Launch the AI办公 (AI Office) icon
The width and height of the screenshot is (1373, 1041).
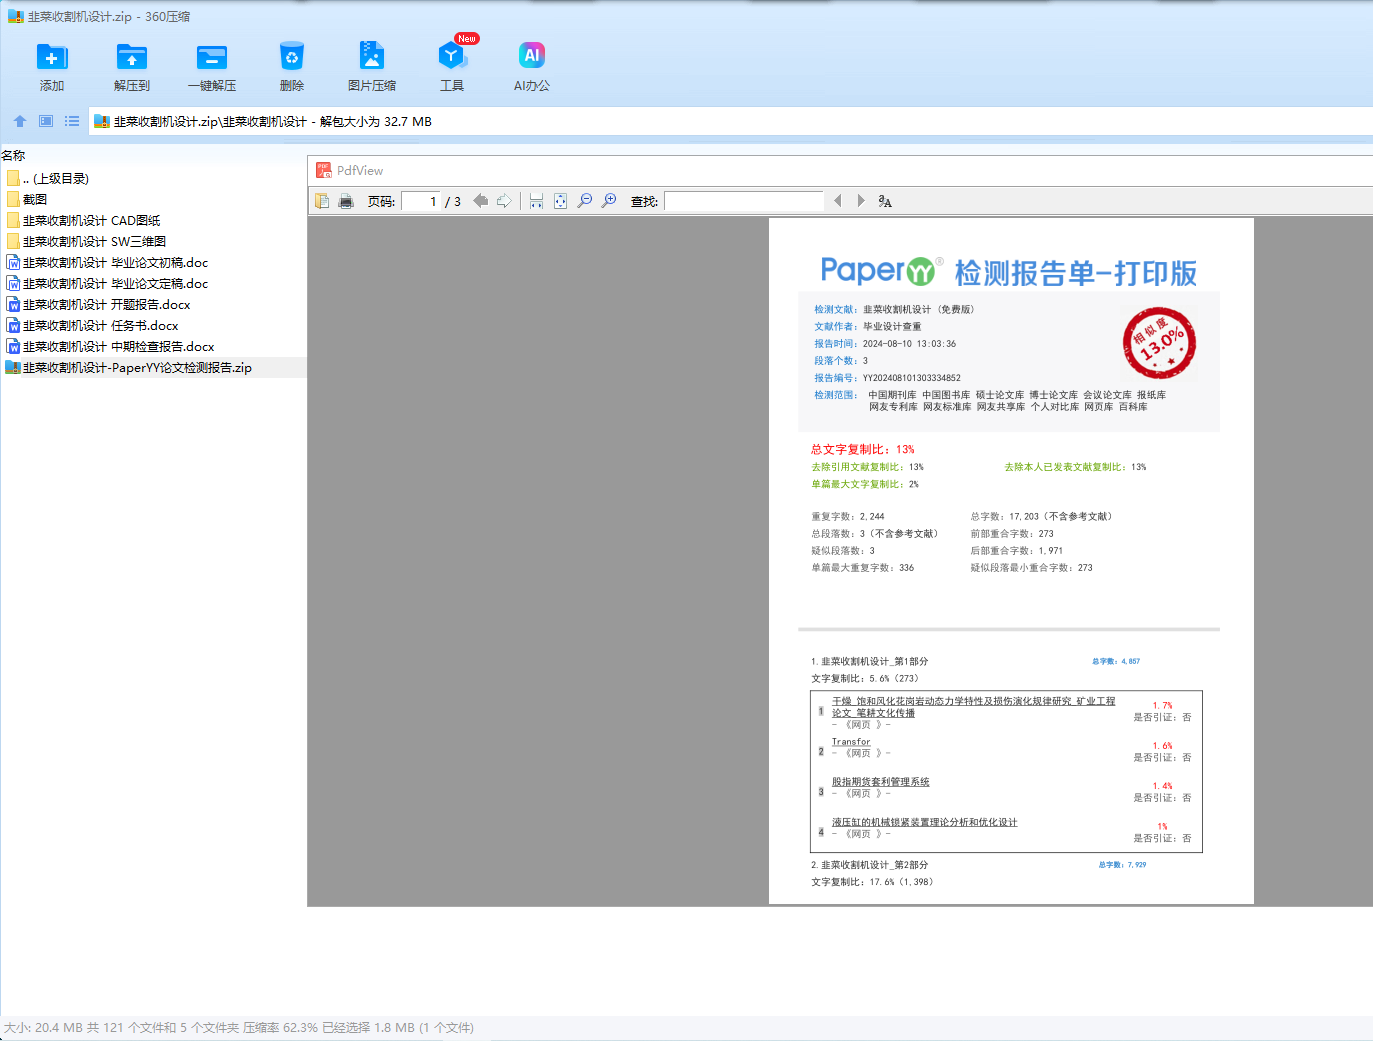click(532, 56)
